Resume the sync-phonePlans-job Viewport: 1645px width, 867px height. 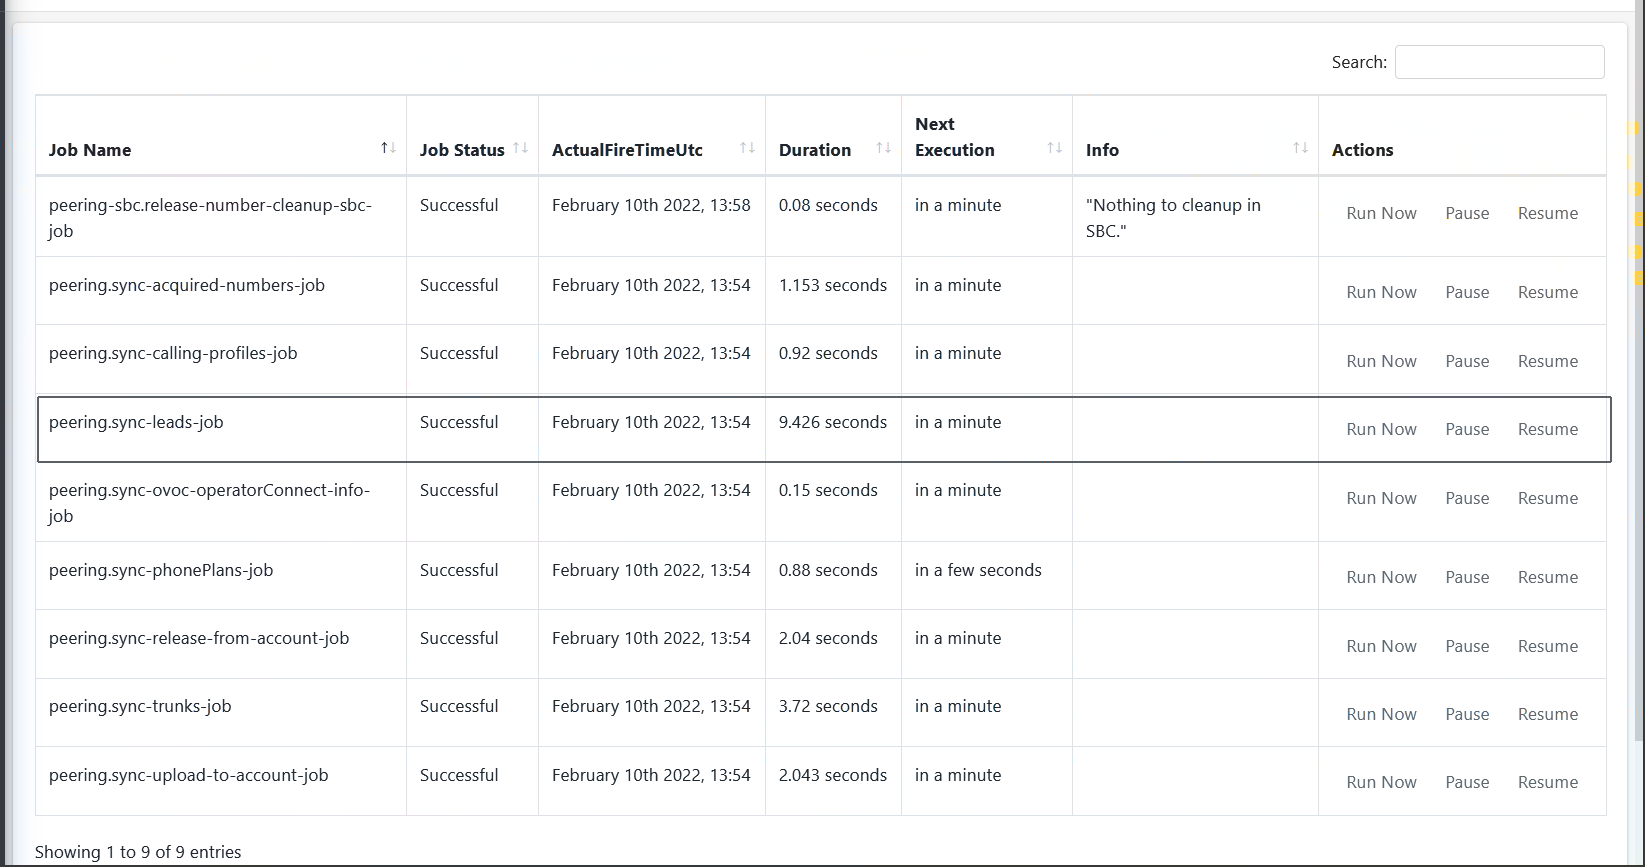1548,577
